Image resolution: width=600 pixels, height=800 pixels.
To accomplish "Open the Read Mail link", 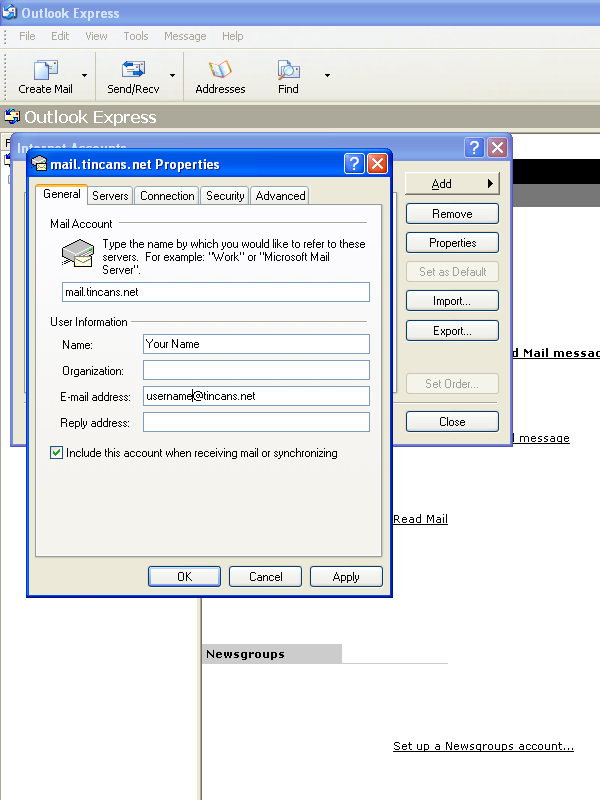I will click(420, 519).
